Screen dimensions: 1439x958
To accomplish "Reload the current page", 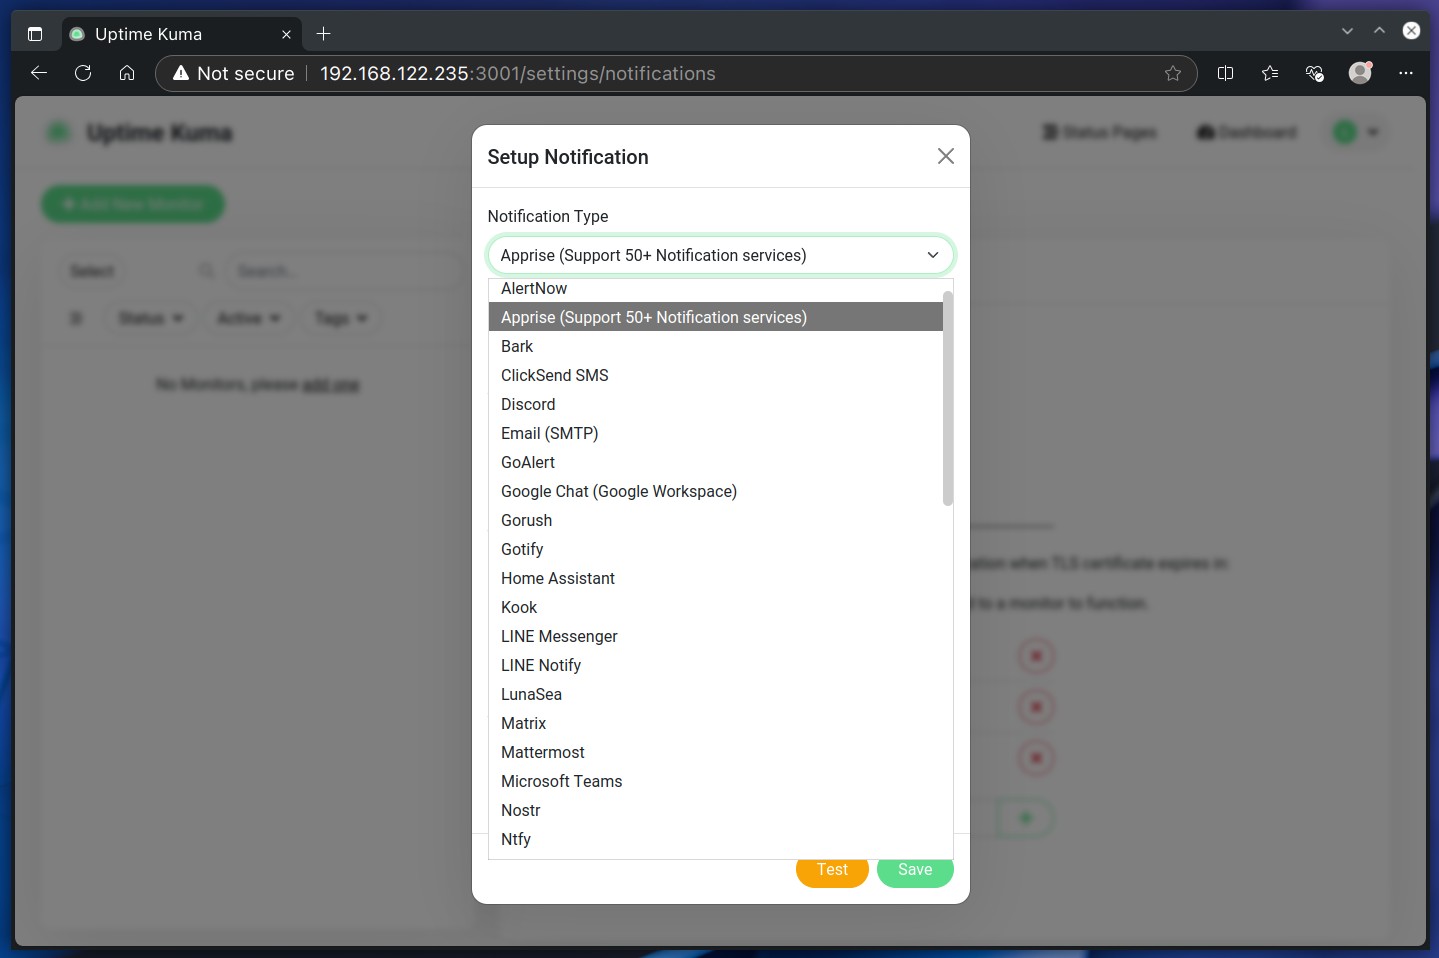I will tap(83, 73).
